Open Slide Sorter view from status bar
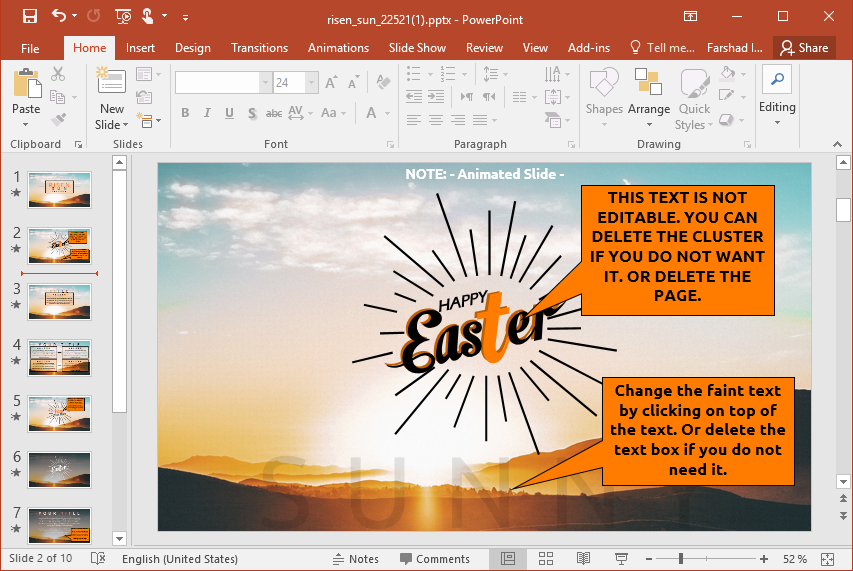The width and height of the screenshot is (853, 571). pyautogui.click(x=546, y=559)
